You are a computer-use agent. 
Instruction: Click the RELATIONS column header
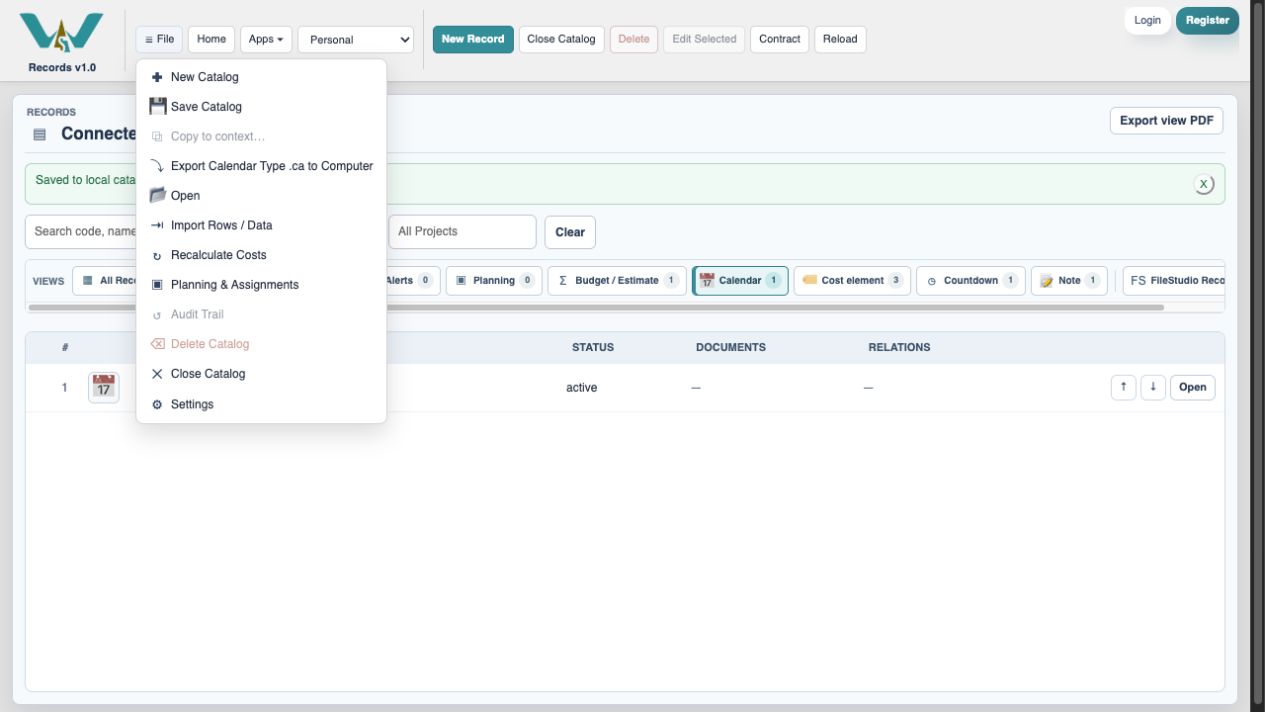[x=899, y=347]
